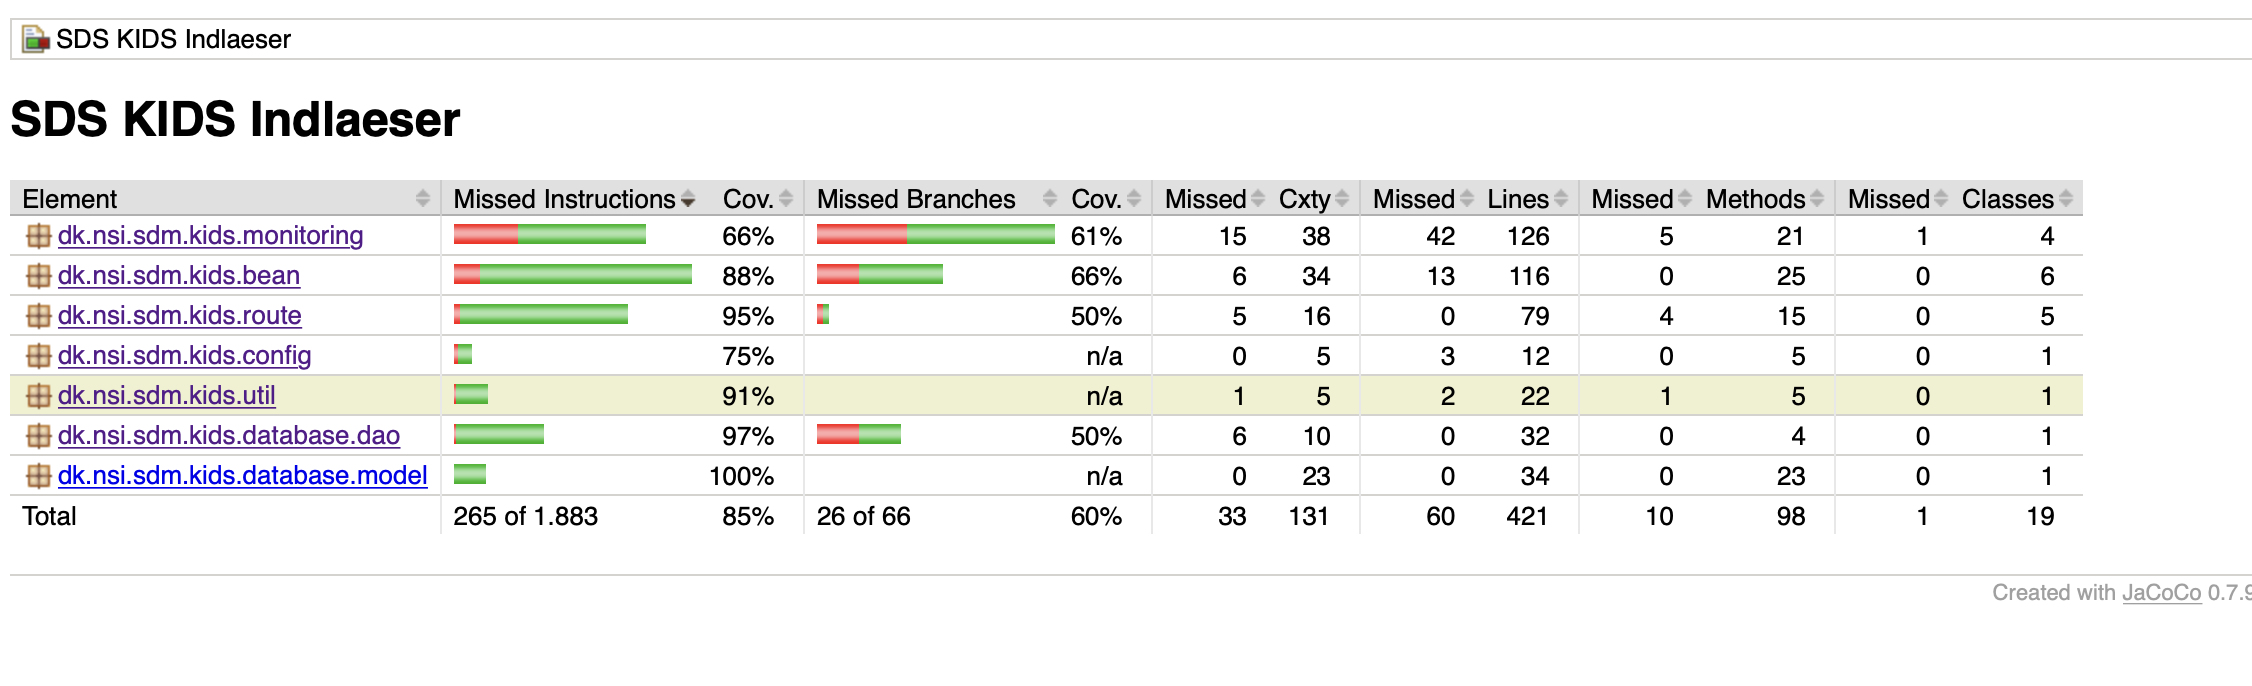The image size is (2252, 686).
Task: Sort by Missed Instructions column header
Action: coord(564,199)
